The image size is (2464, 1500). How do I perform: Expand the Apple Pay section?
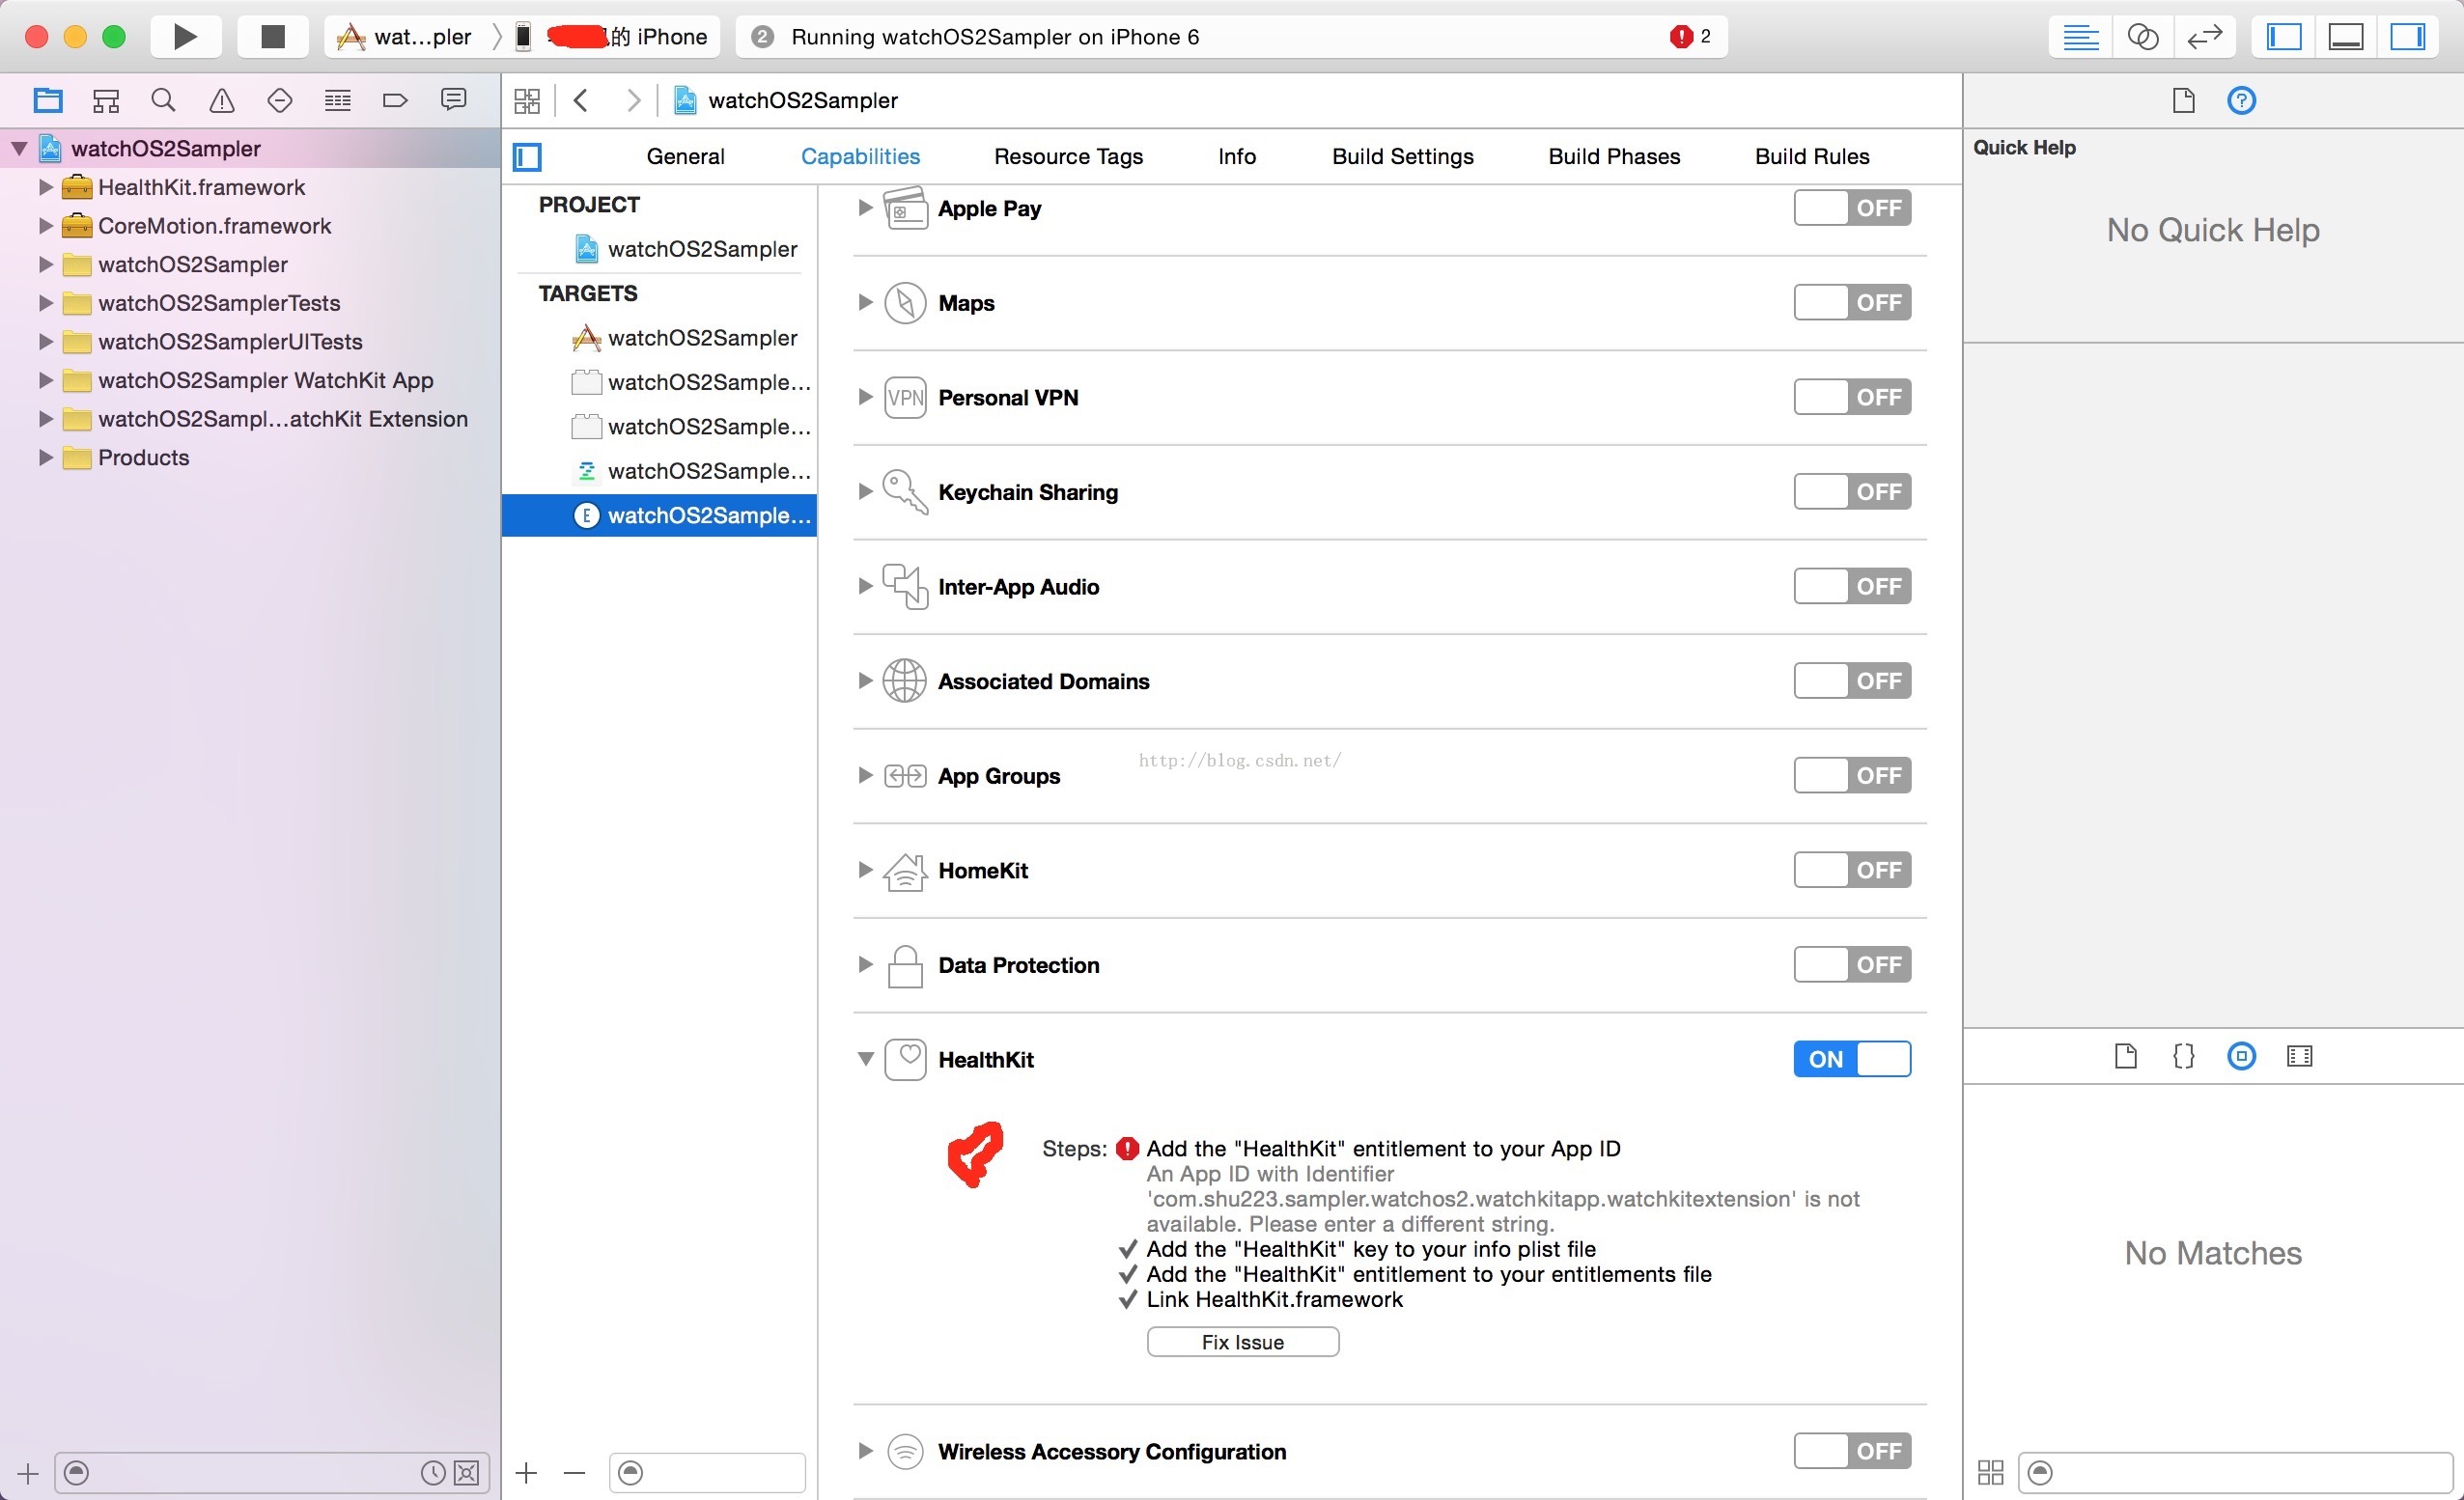tap(865, 208)
